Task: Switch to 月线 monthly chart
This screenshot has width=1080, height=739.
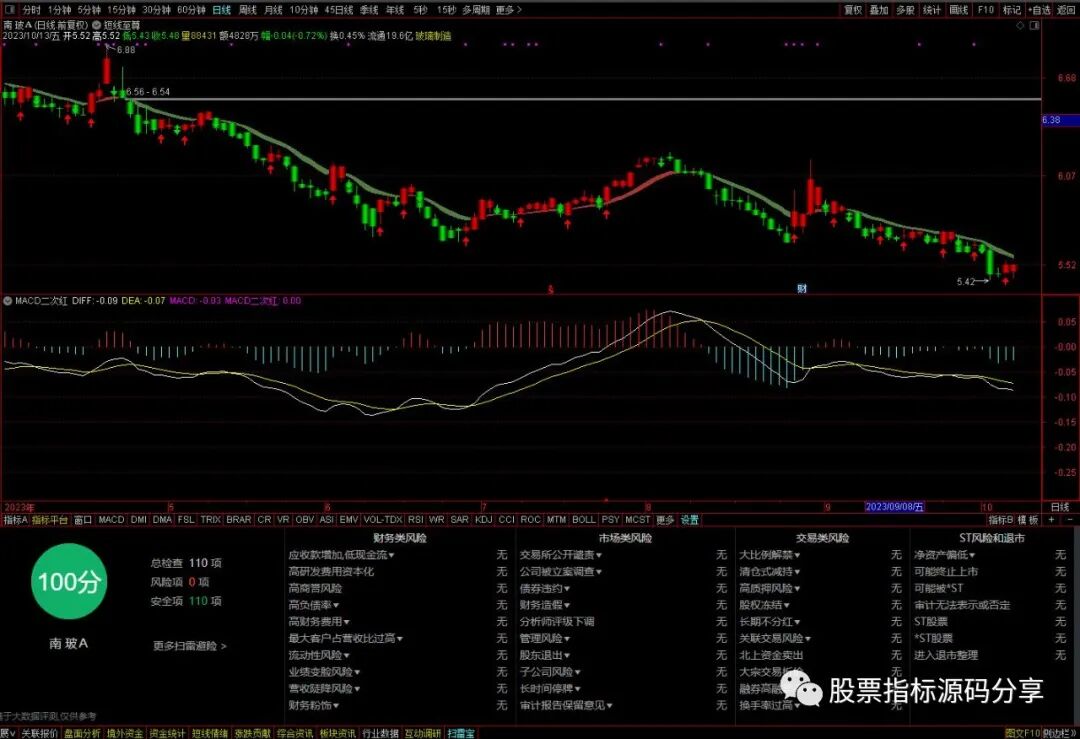Action: click(x=273, y=10)
